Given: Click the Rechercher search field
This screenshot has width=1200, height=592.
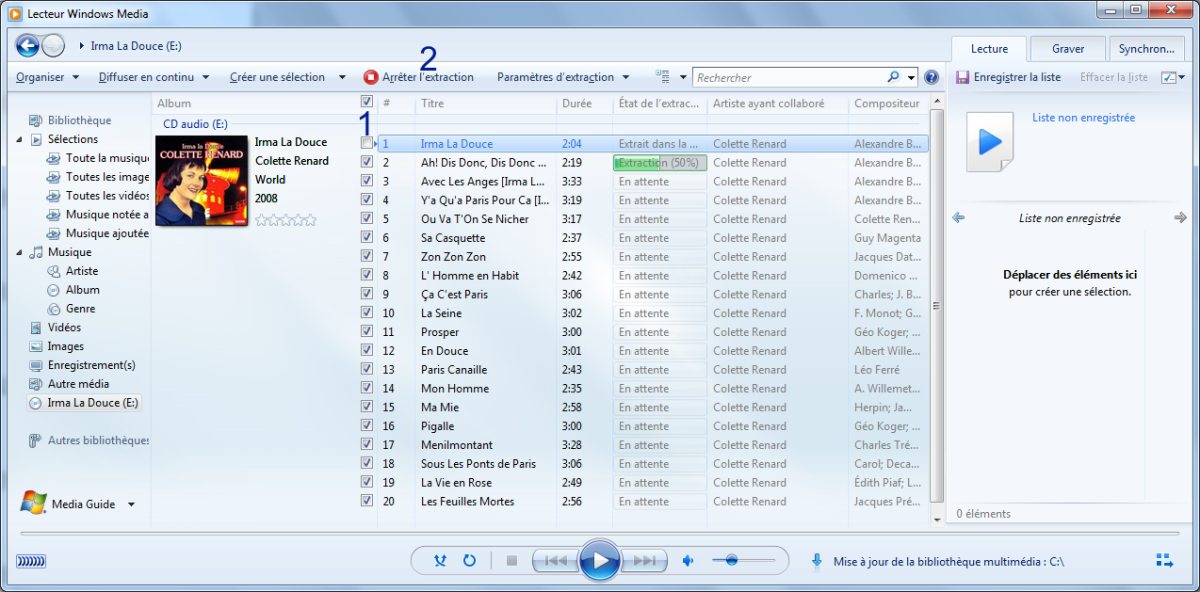Looking at the screenshot, I should point(790,77).
